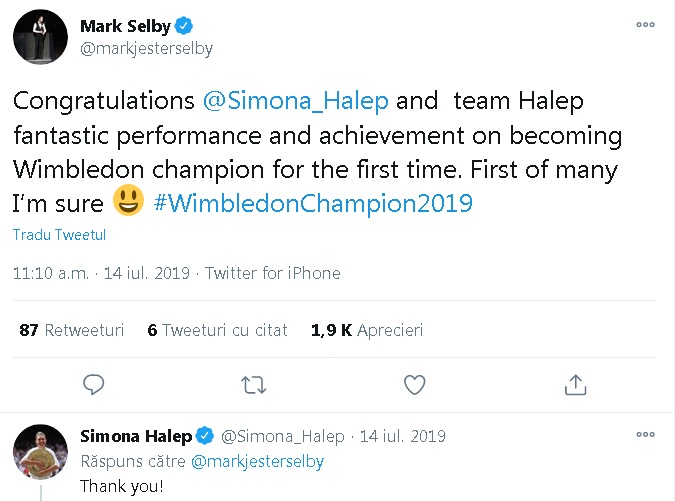Open the Simona Halep display name
675x501 pixels.
135,437
